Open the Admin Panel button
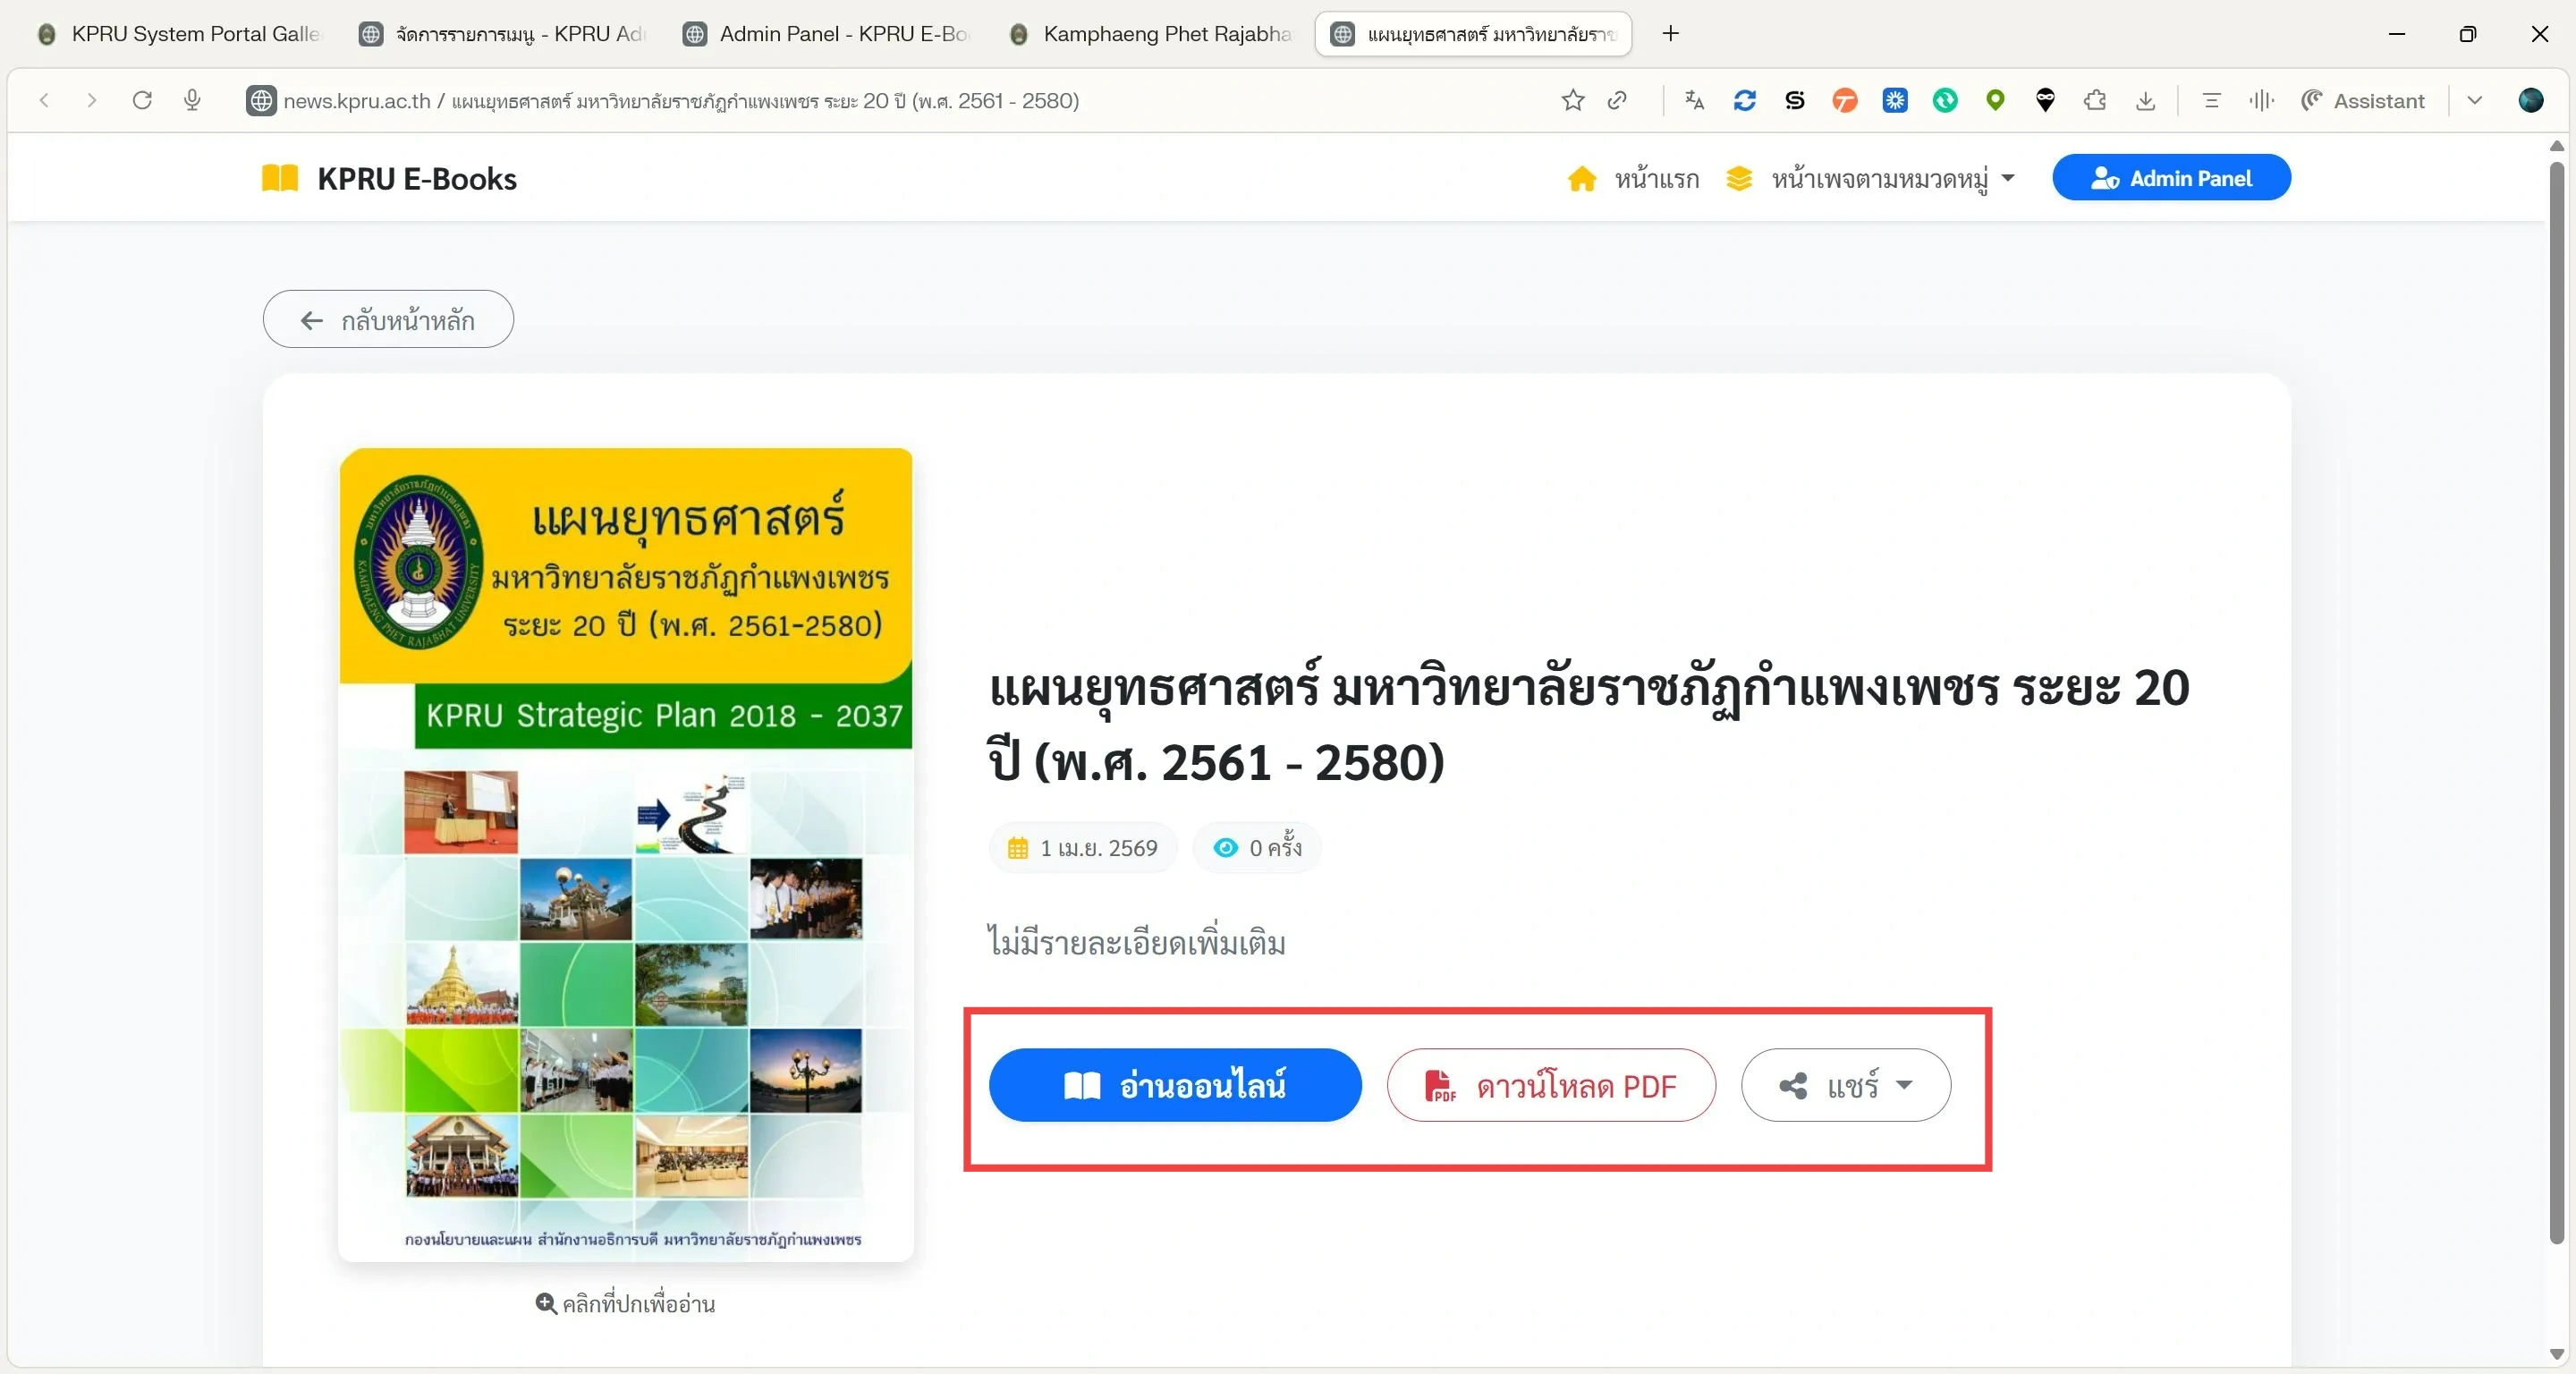 tap(2171, 177)
